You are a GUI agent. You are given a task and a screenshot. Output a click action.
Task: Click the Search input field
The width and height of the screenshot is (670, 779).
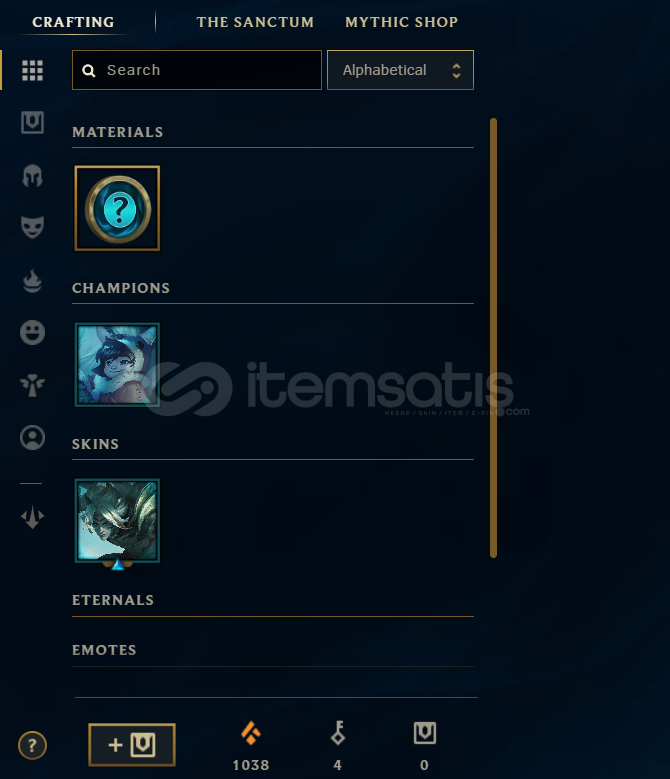[x=197, y=70]
